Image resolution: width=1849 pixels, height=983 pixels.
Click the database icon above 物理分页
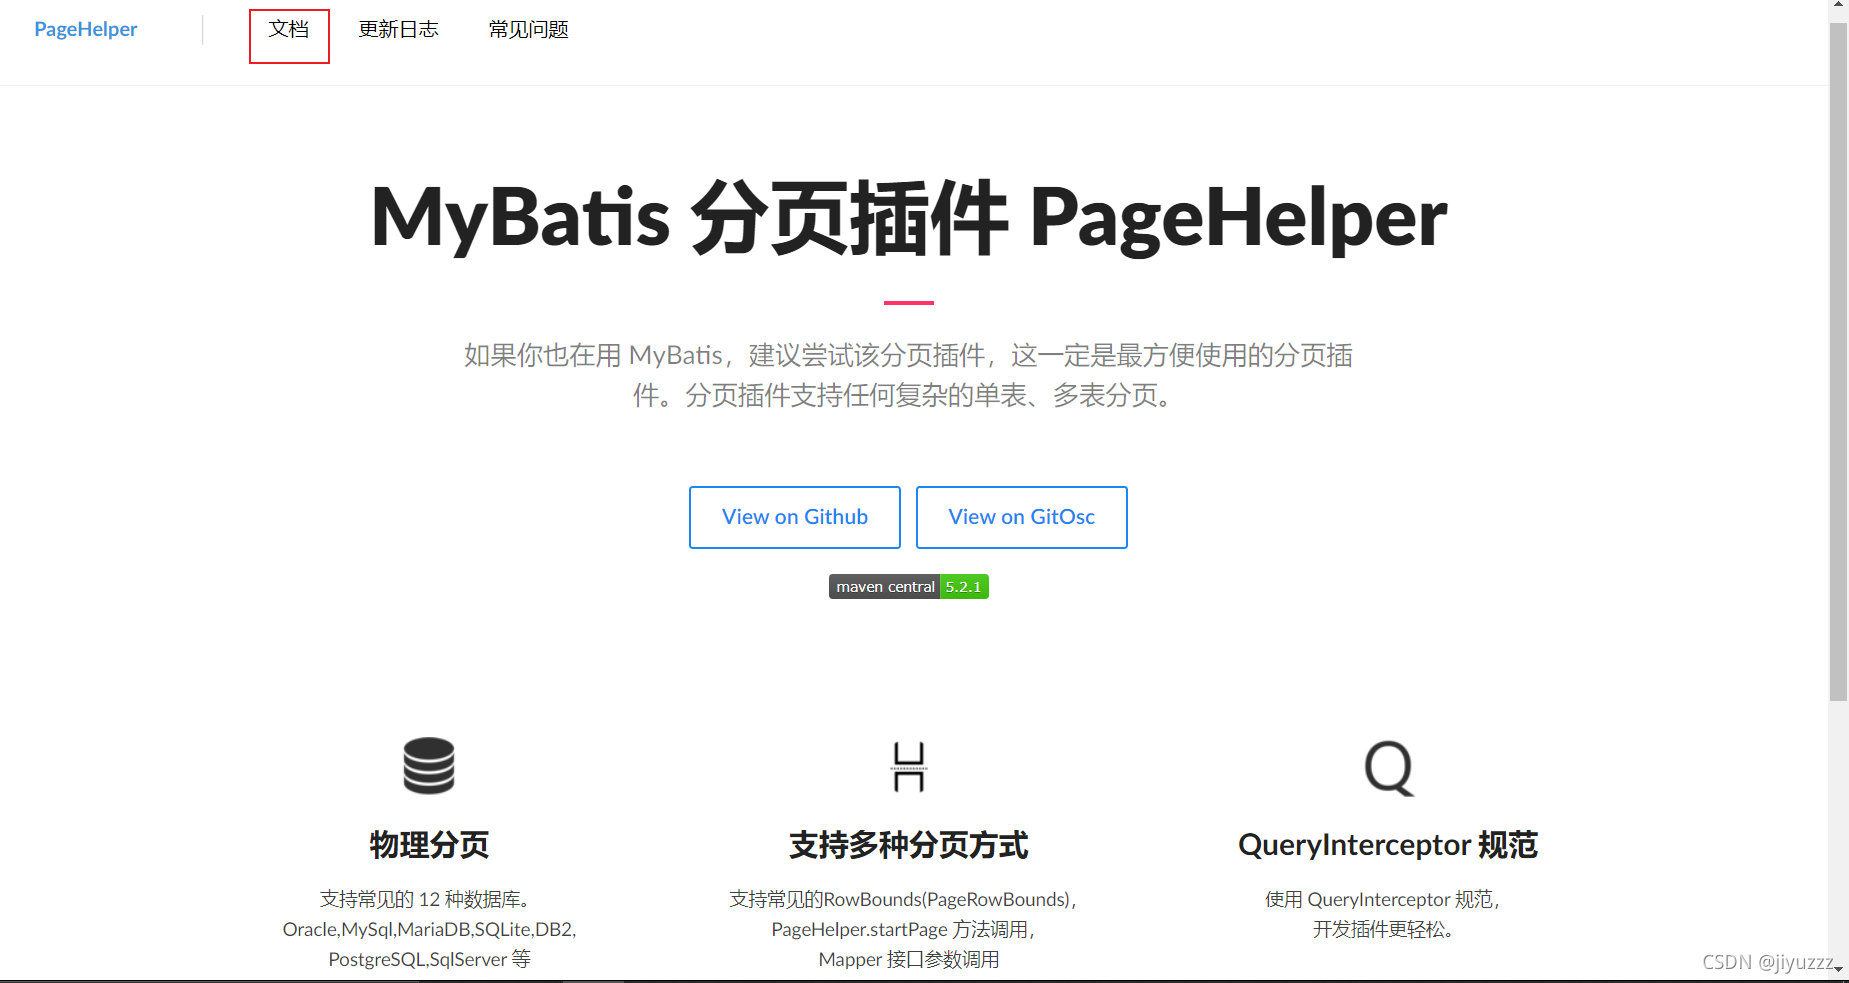pos(428,767)
